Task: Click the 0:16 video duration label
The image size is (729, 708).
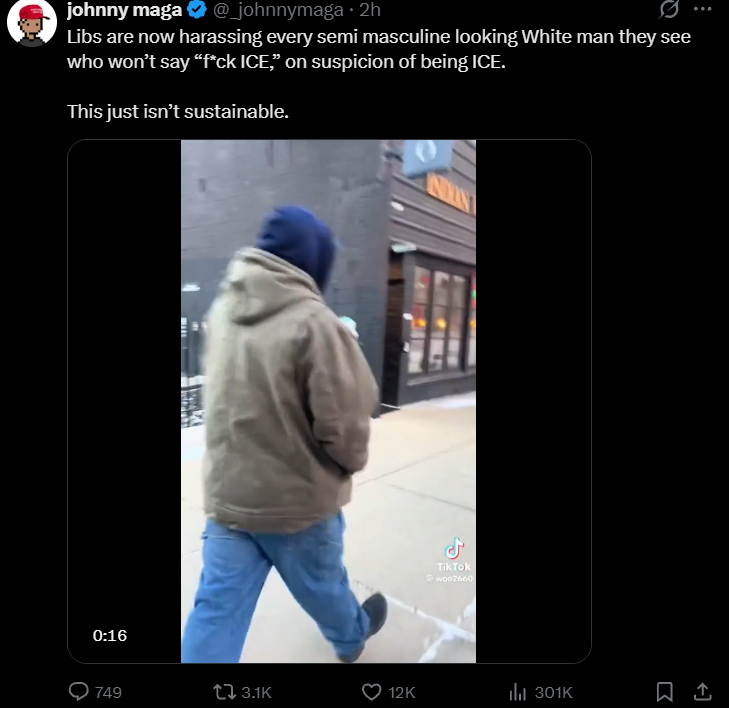Action: coord(110,635)
